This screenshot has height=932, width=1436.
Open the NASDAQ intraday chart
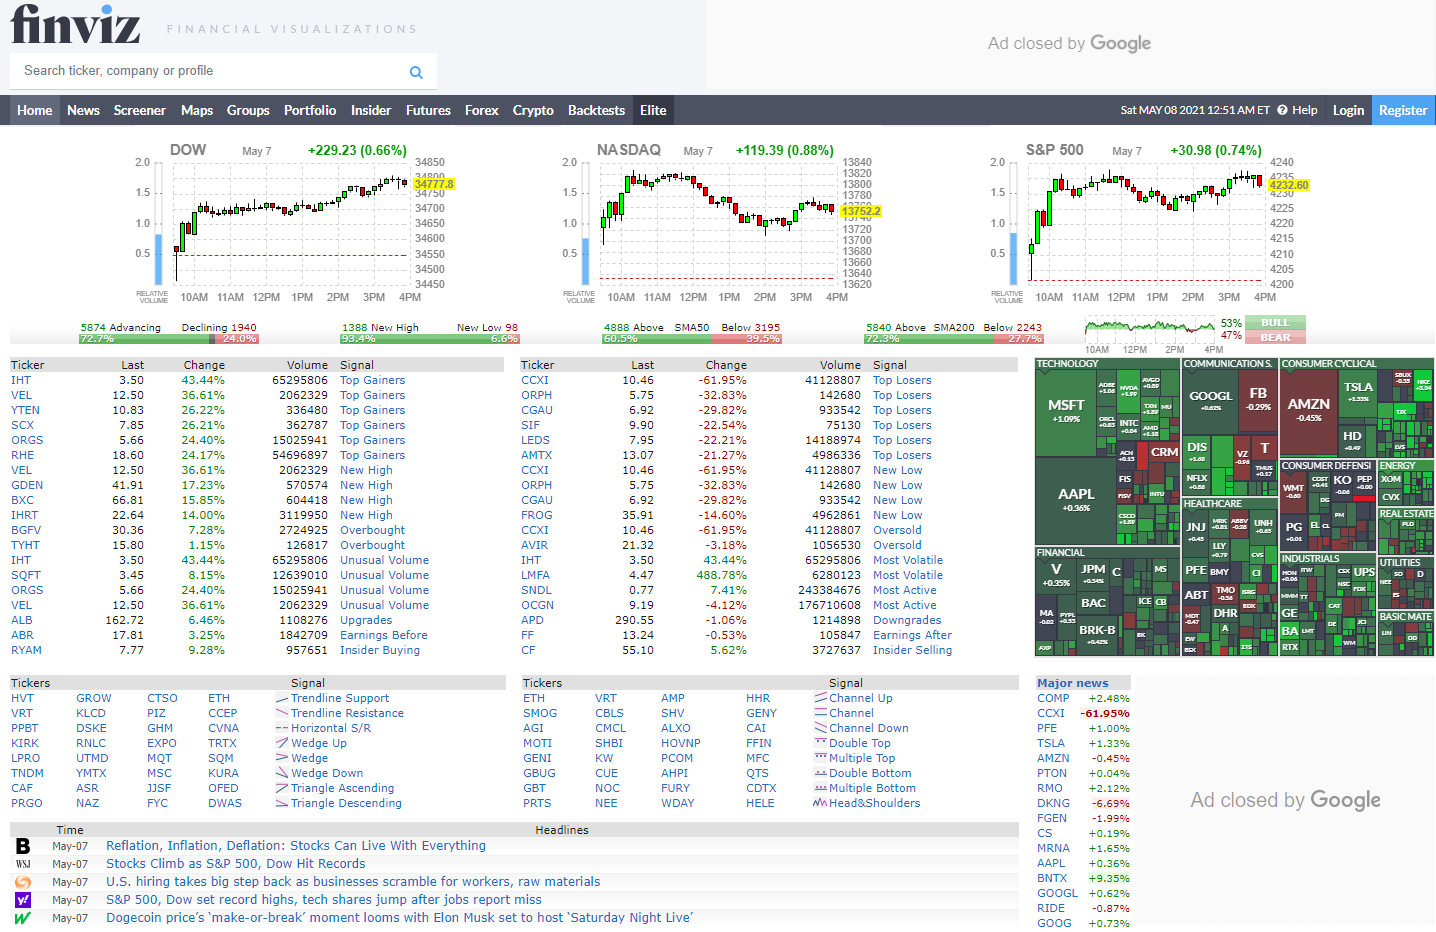pyautogui.click(x=723, y=223)
